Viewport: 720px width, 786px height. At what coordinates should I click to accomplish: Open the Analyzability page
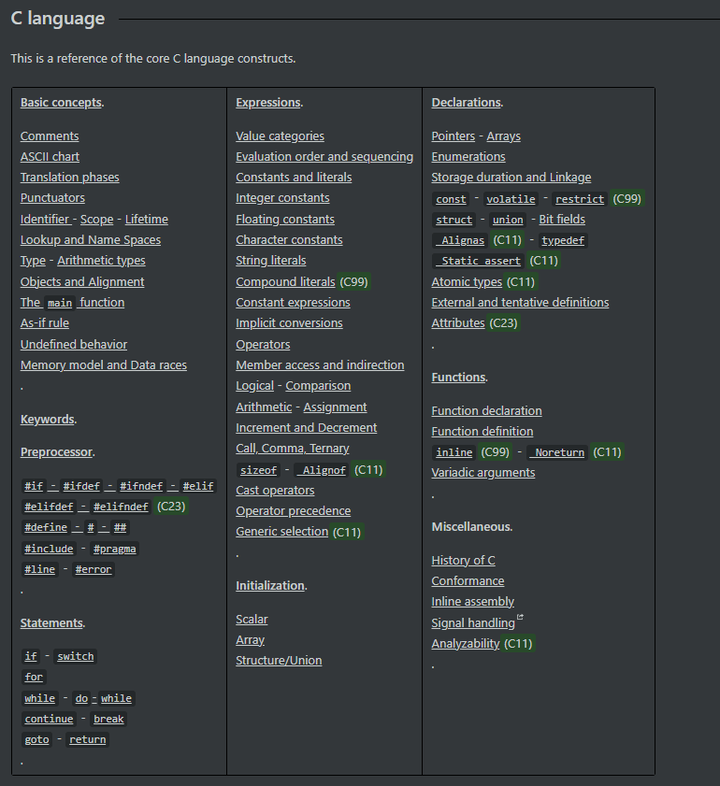click(x=465, y=644)
